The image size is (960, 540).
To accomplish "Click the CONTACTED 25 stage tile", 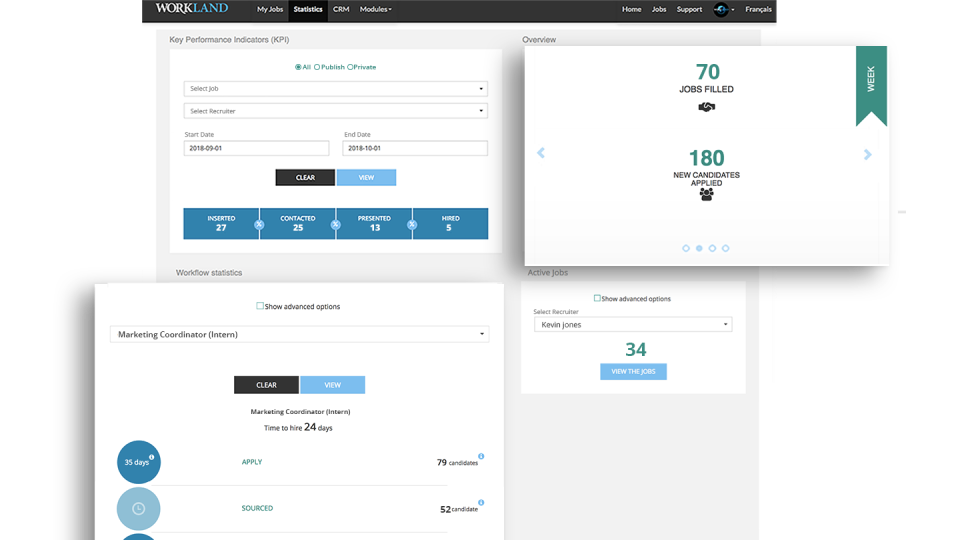I will 298,223.
